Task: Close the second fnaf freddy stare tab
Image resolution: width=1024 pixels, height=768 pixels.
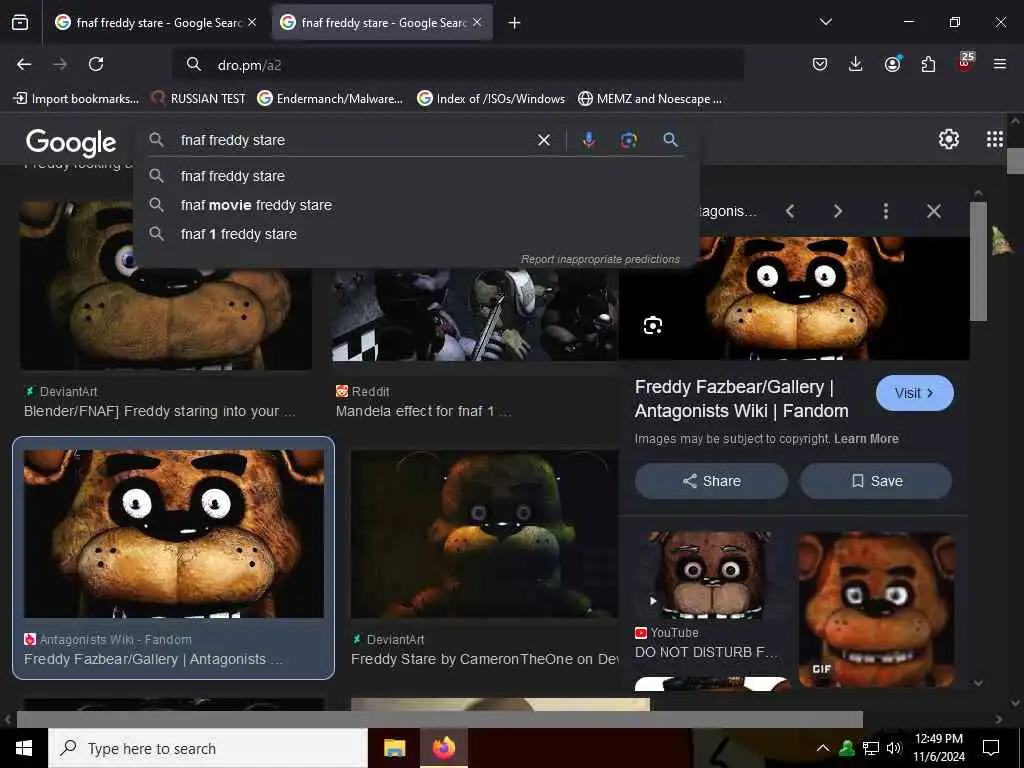Action: click(477, 22)
